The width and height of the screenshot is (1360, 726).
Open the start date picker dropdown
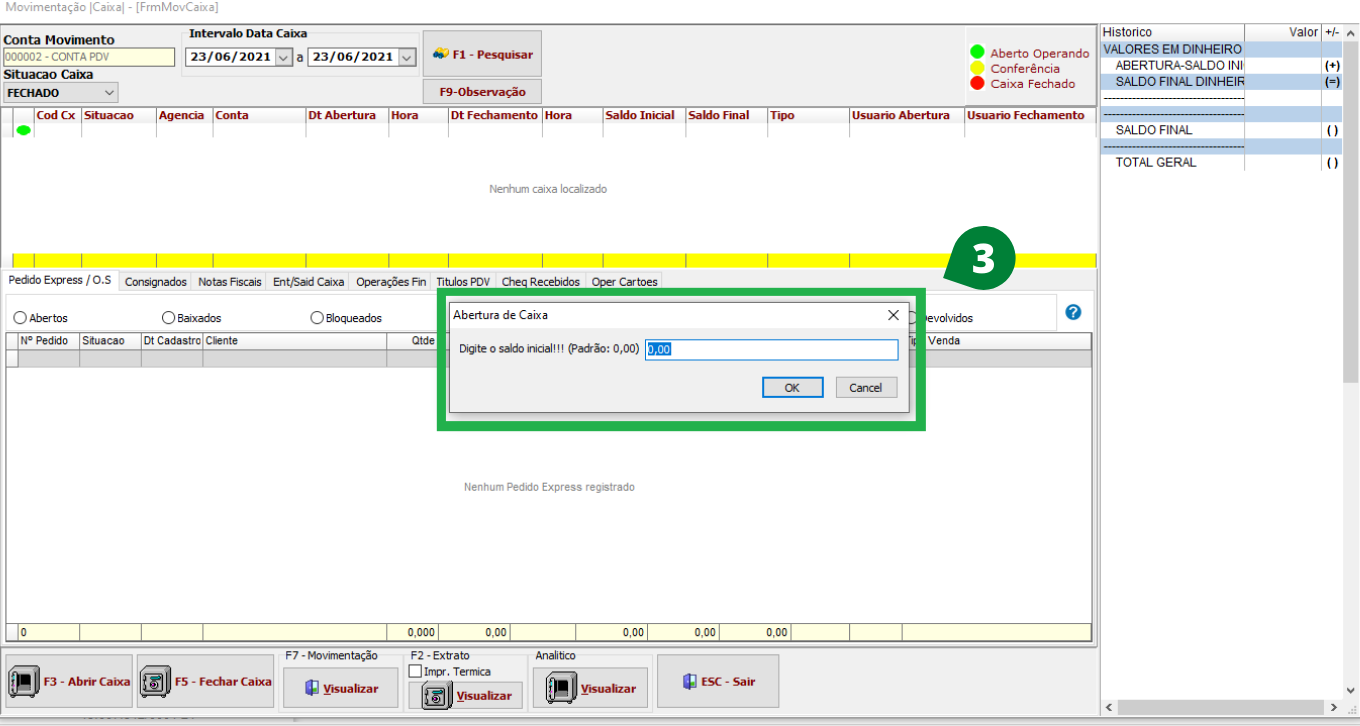283,57
